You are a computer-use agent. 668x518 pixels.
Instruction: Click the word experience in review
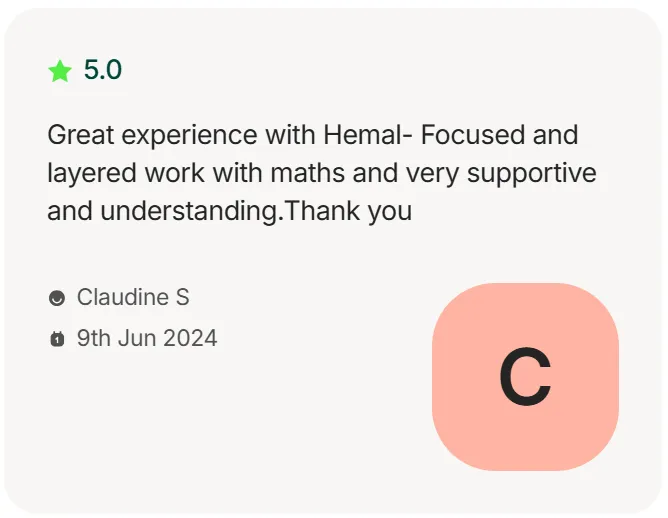click(x=190, y=136)
